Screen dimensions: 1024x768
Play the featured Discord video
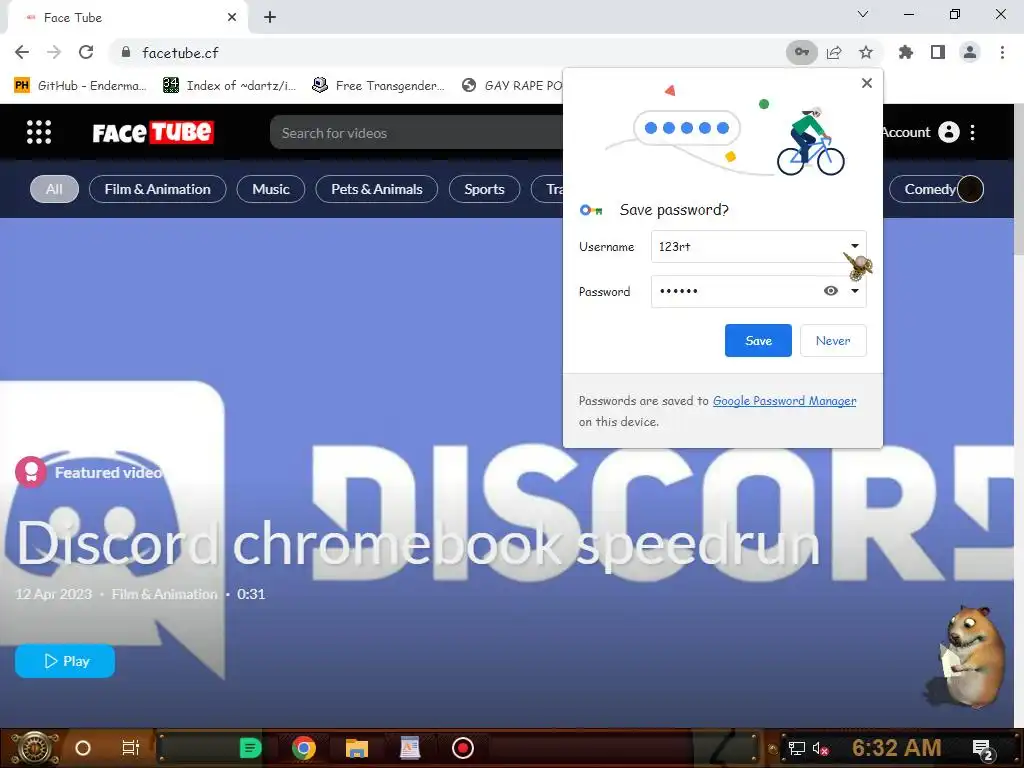click(x=65, y=661)
